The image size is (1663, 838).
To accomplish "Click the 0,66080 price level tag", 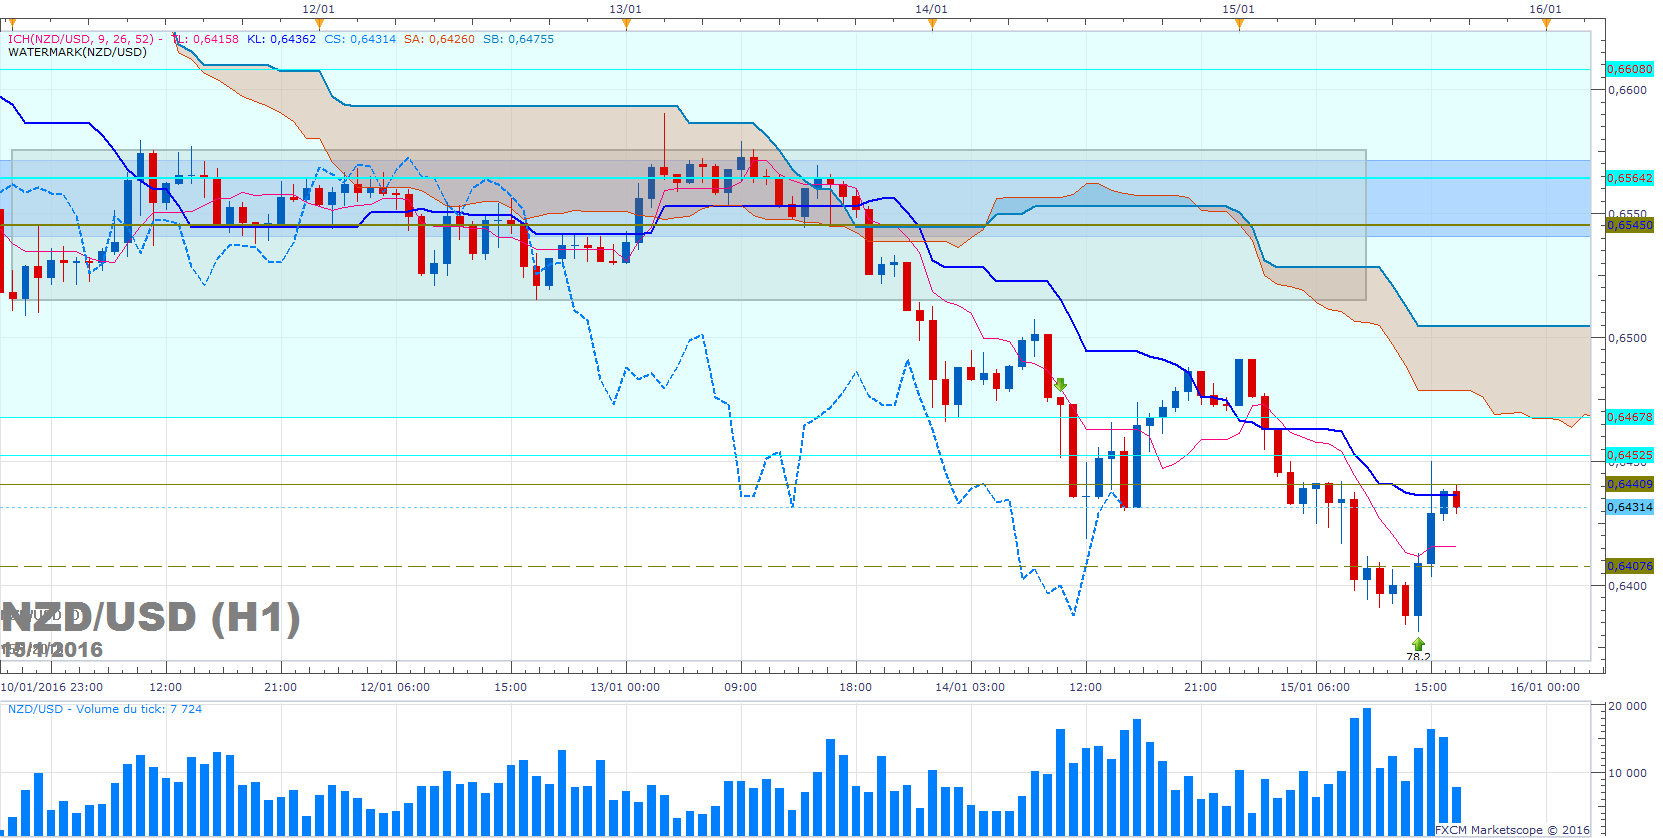I will click(x=1629, y=69).
